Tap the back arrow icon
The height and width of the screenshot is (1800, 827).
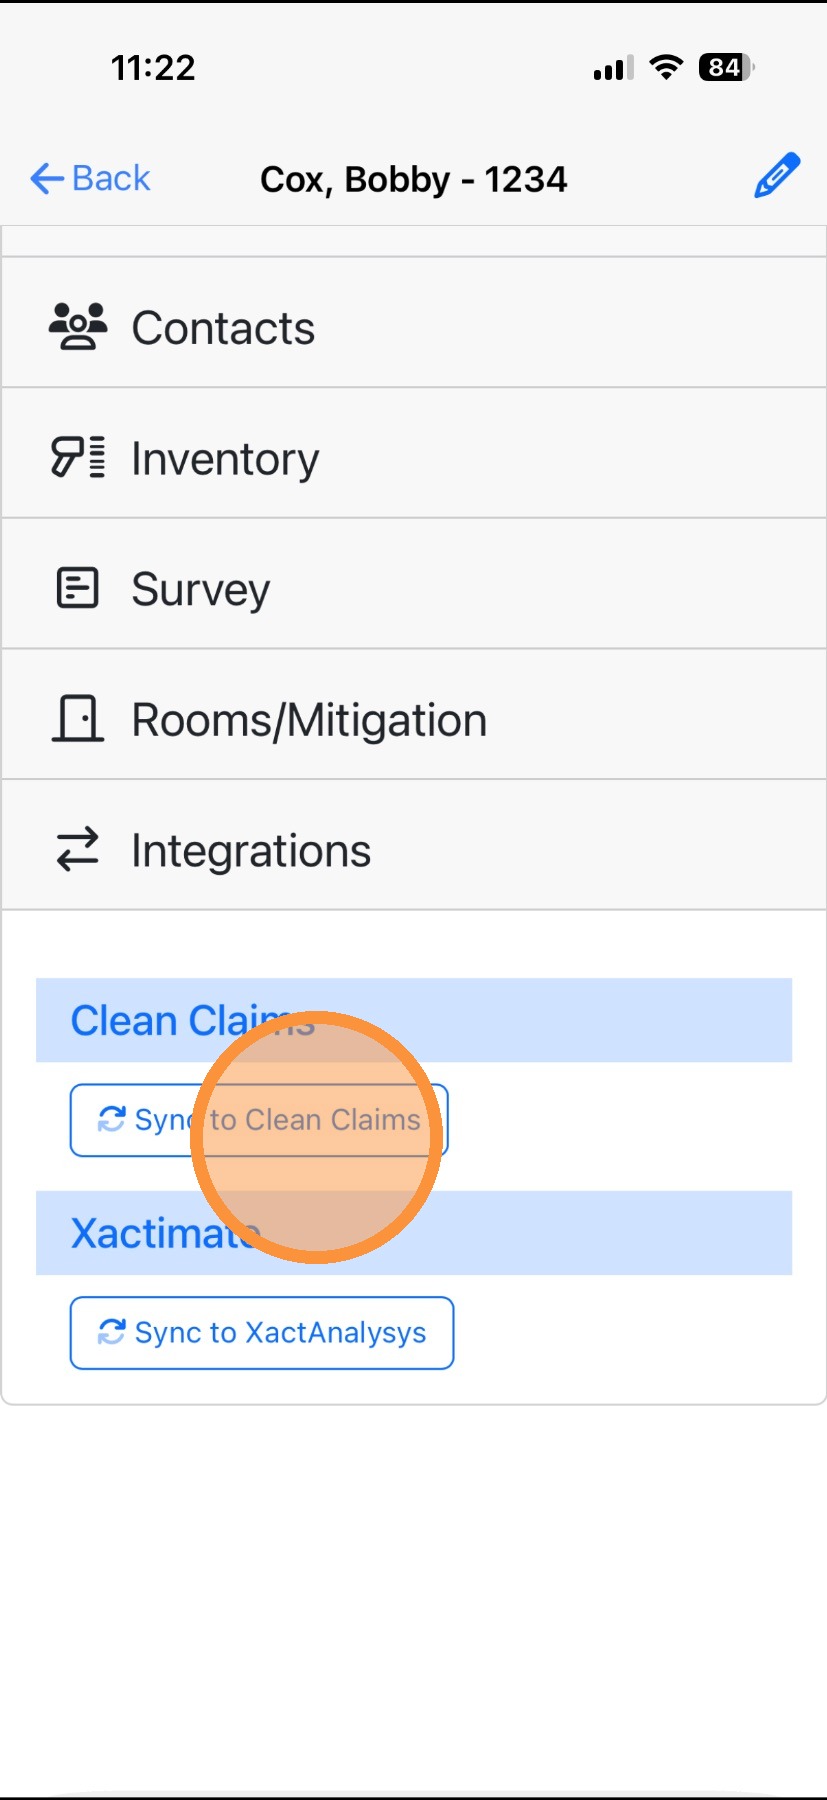pos(47,179)
